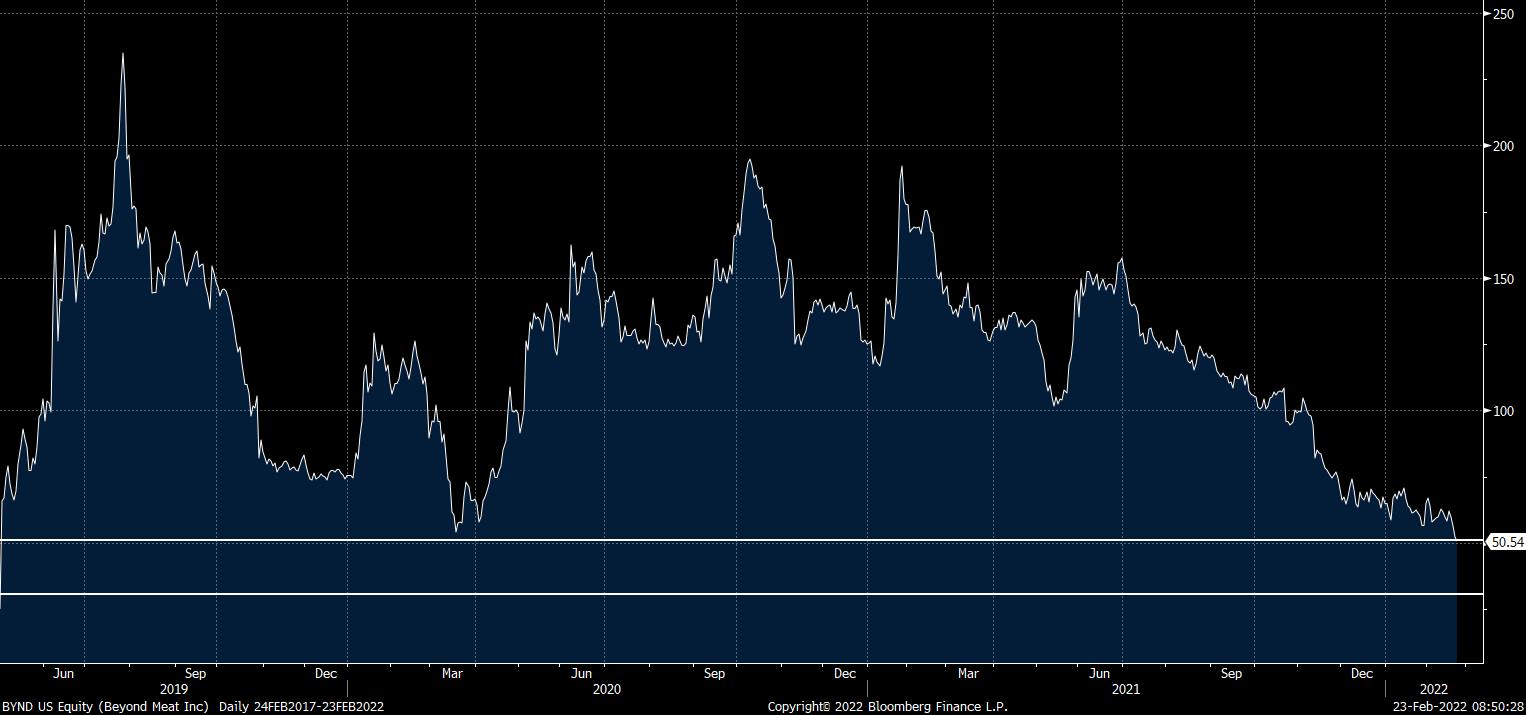
Task: Click the 2022 year label
Action: point(1434,690)
